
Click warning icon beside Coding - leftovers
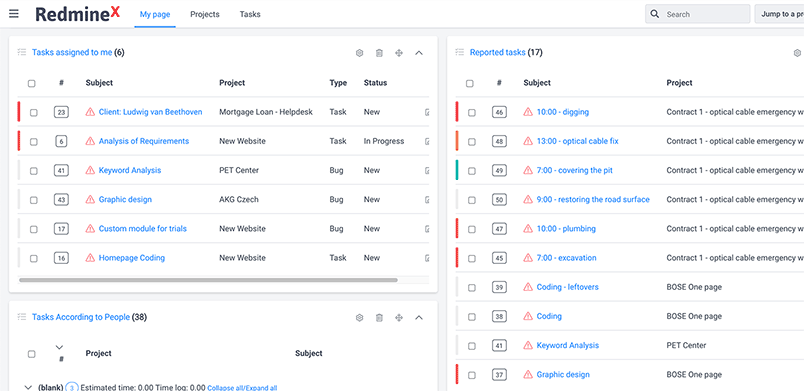click(x=528, y=287)
